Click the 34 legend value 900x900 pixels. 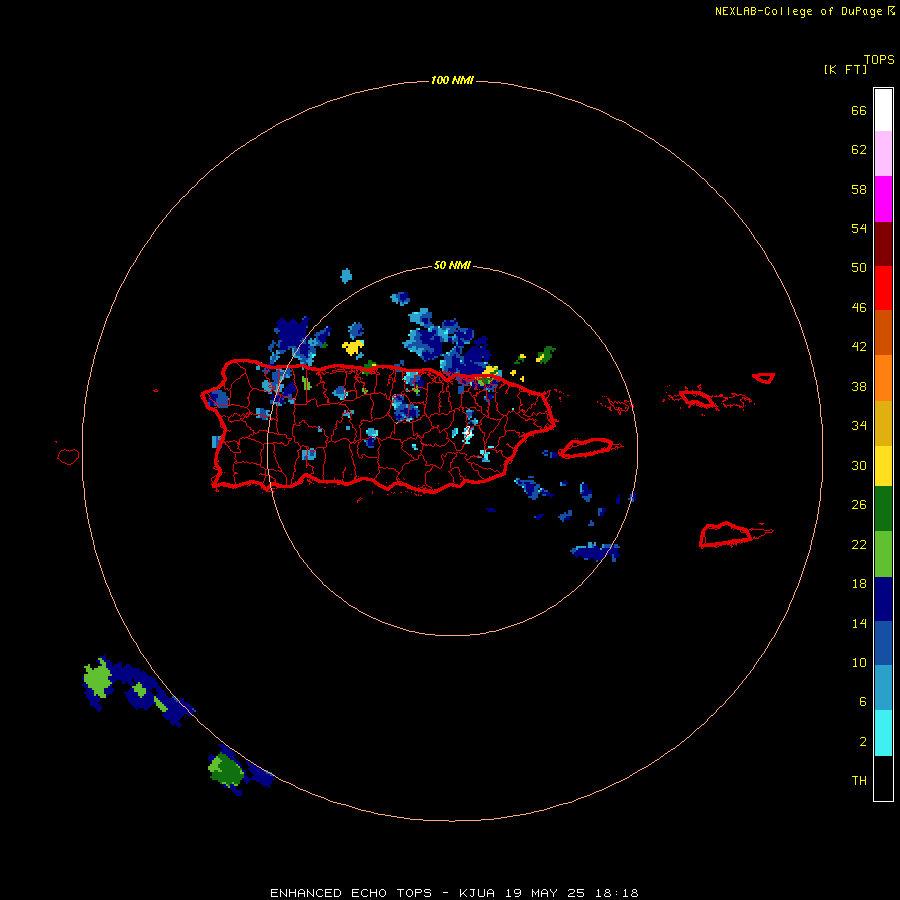click(x=859, y=426)
